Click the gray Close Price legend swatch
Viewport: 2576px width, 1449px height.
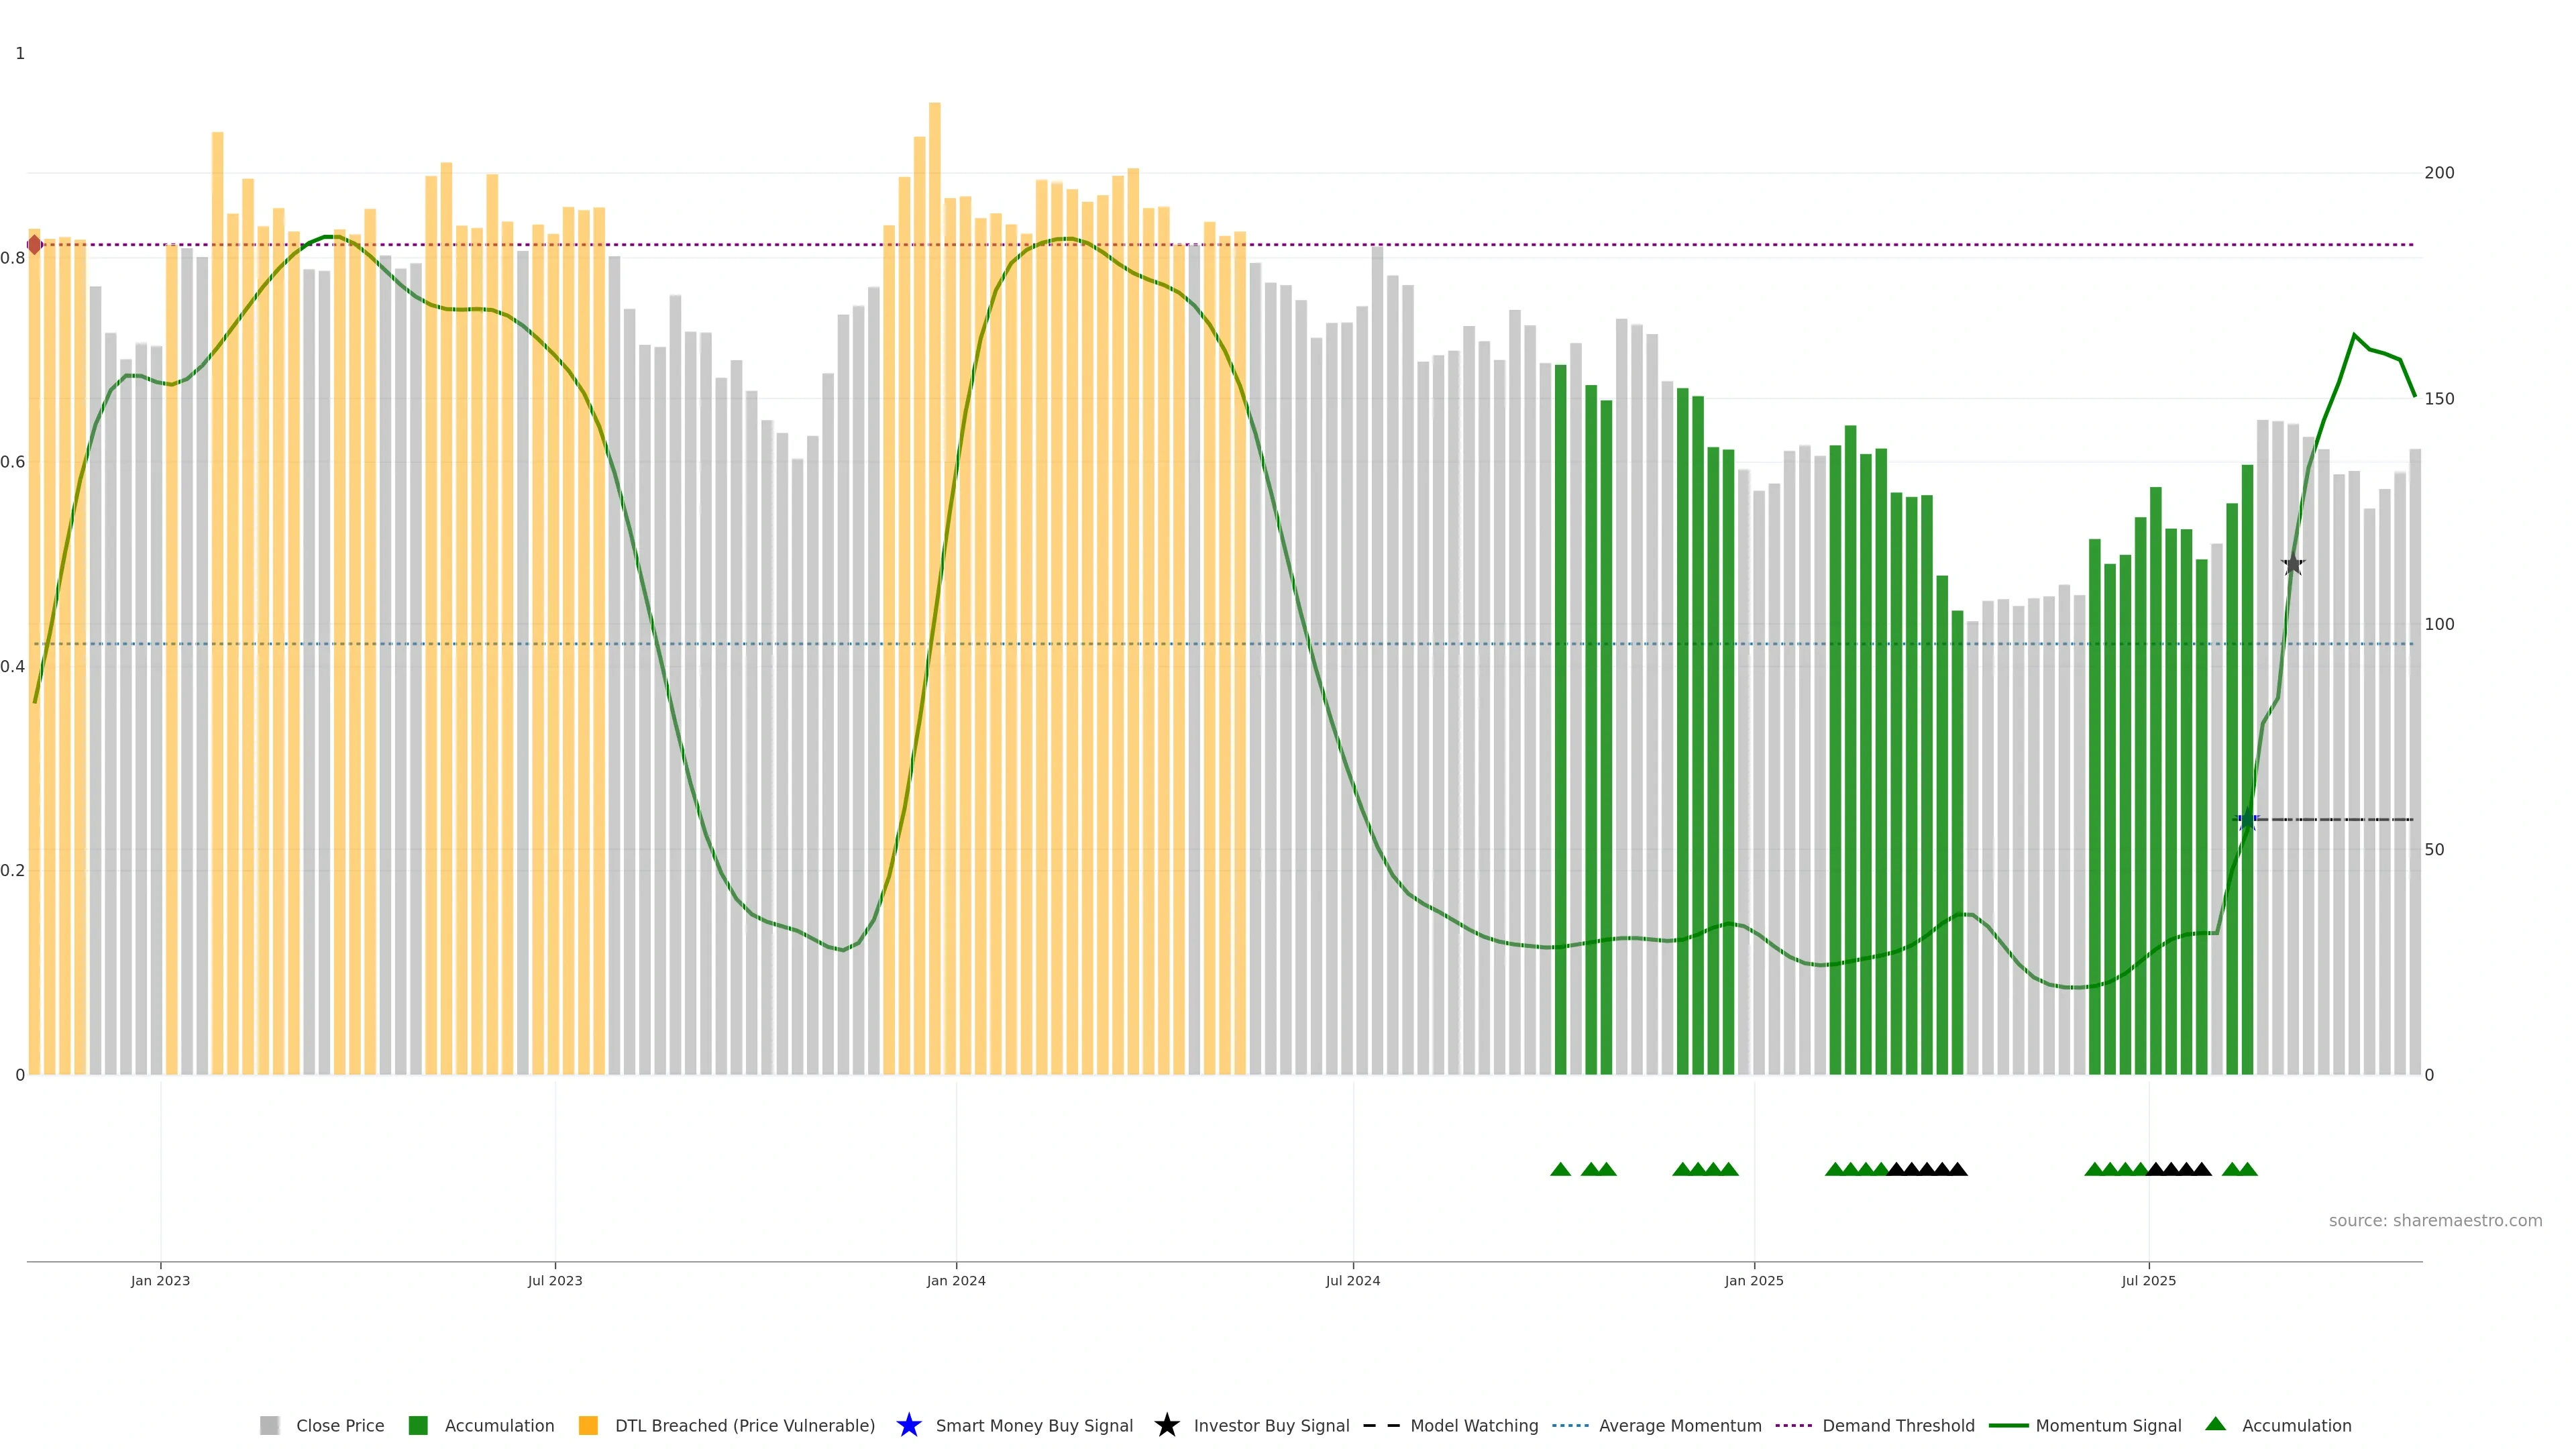[269, 1425]
